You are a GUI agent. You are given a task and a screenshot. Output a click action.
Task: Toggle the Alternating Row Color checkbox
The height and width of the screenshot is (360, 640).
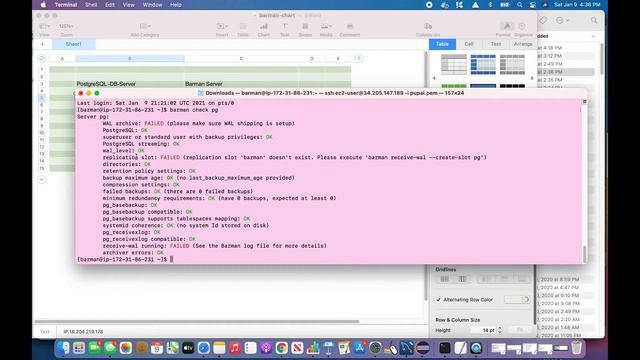438,300
